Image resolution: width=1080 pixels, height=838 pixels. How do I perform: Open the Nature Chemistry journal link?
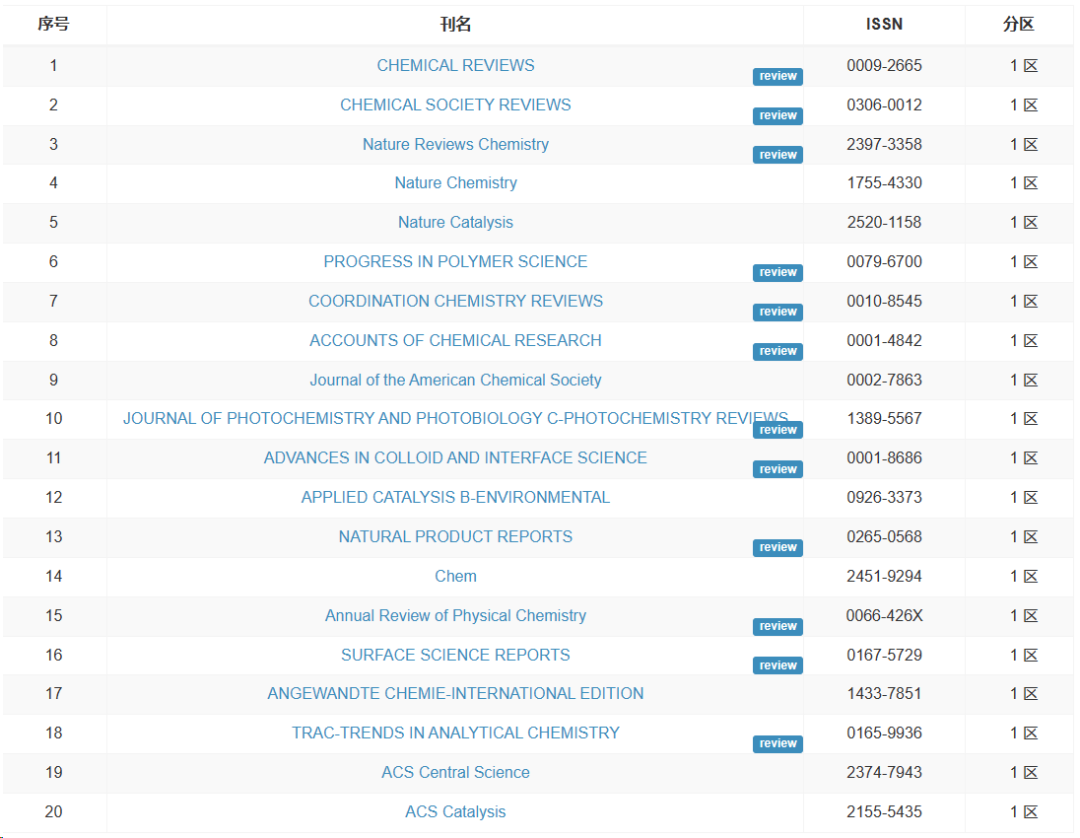click(x=455, y=182)
